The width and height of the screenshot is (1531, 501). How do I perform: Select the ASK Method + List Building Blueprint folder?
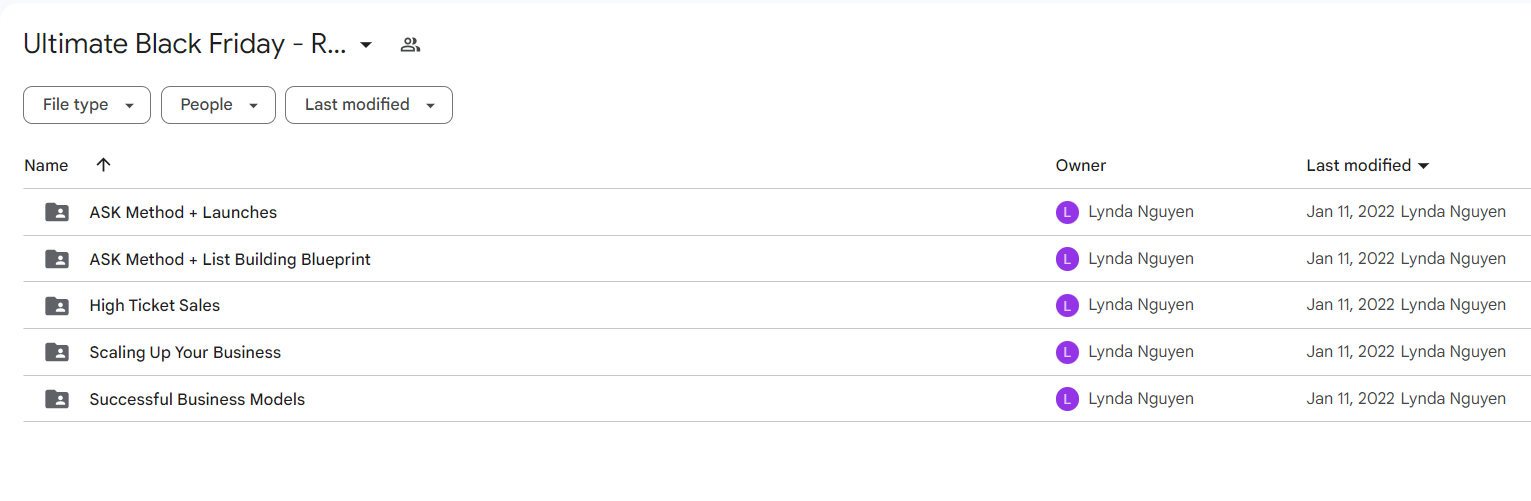(776, 259)
